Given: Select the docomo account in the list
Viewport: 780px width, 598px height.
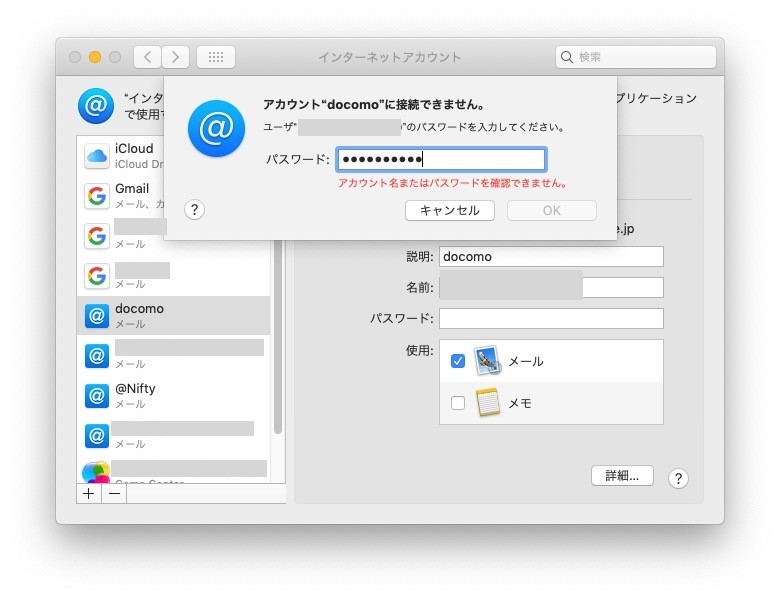Looking at the screenshot, I should (174, 315).
